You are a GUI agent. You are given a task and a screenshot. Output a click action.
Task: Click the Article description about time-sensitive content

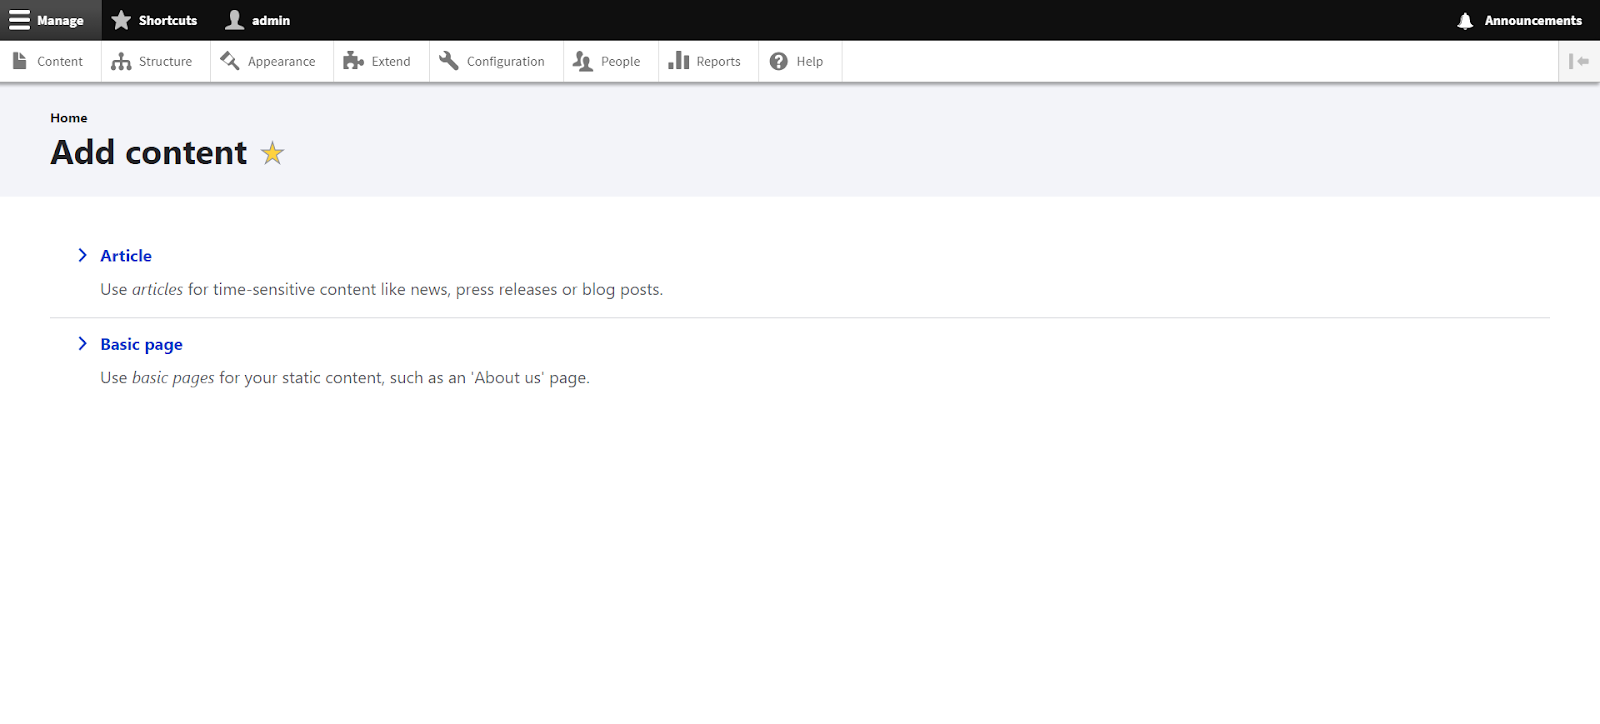click(381, 289)
